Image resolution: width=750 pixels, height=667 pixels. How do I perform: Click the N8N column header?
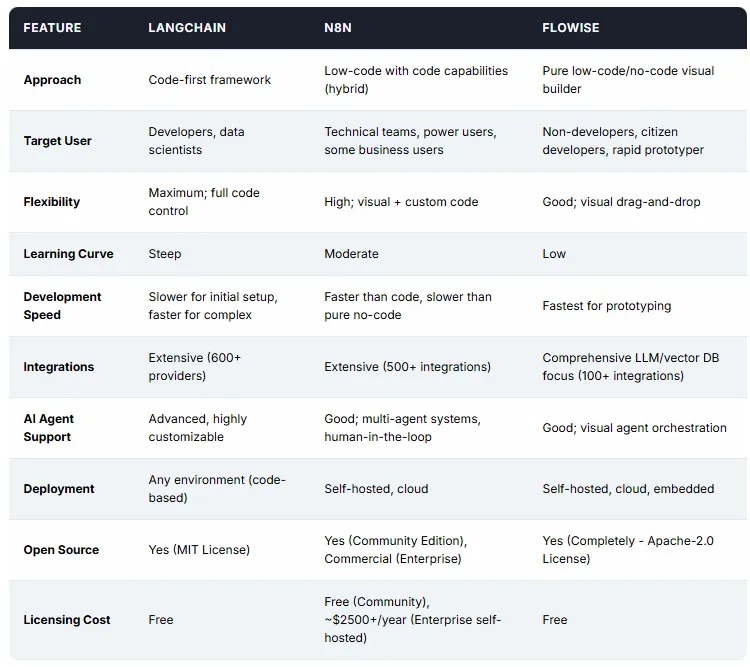339,28
